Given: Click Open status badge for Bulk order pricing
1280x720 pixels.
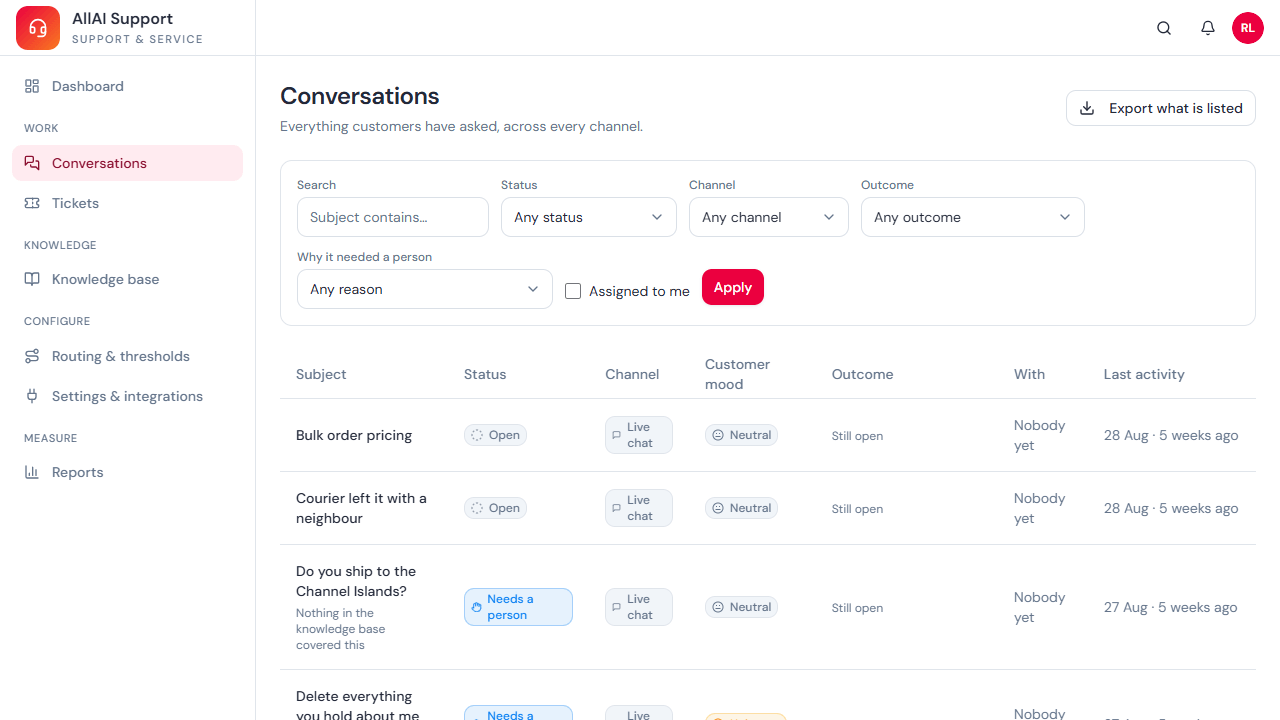Looking at the screenshot, I should pos(495,435).
